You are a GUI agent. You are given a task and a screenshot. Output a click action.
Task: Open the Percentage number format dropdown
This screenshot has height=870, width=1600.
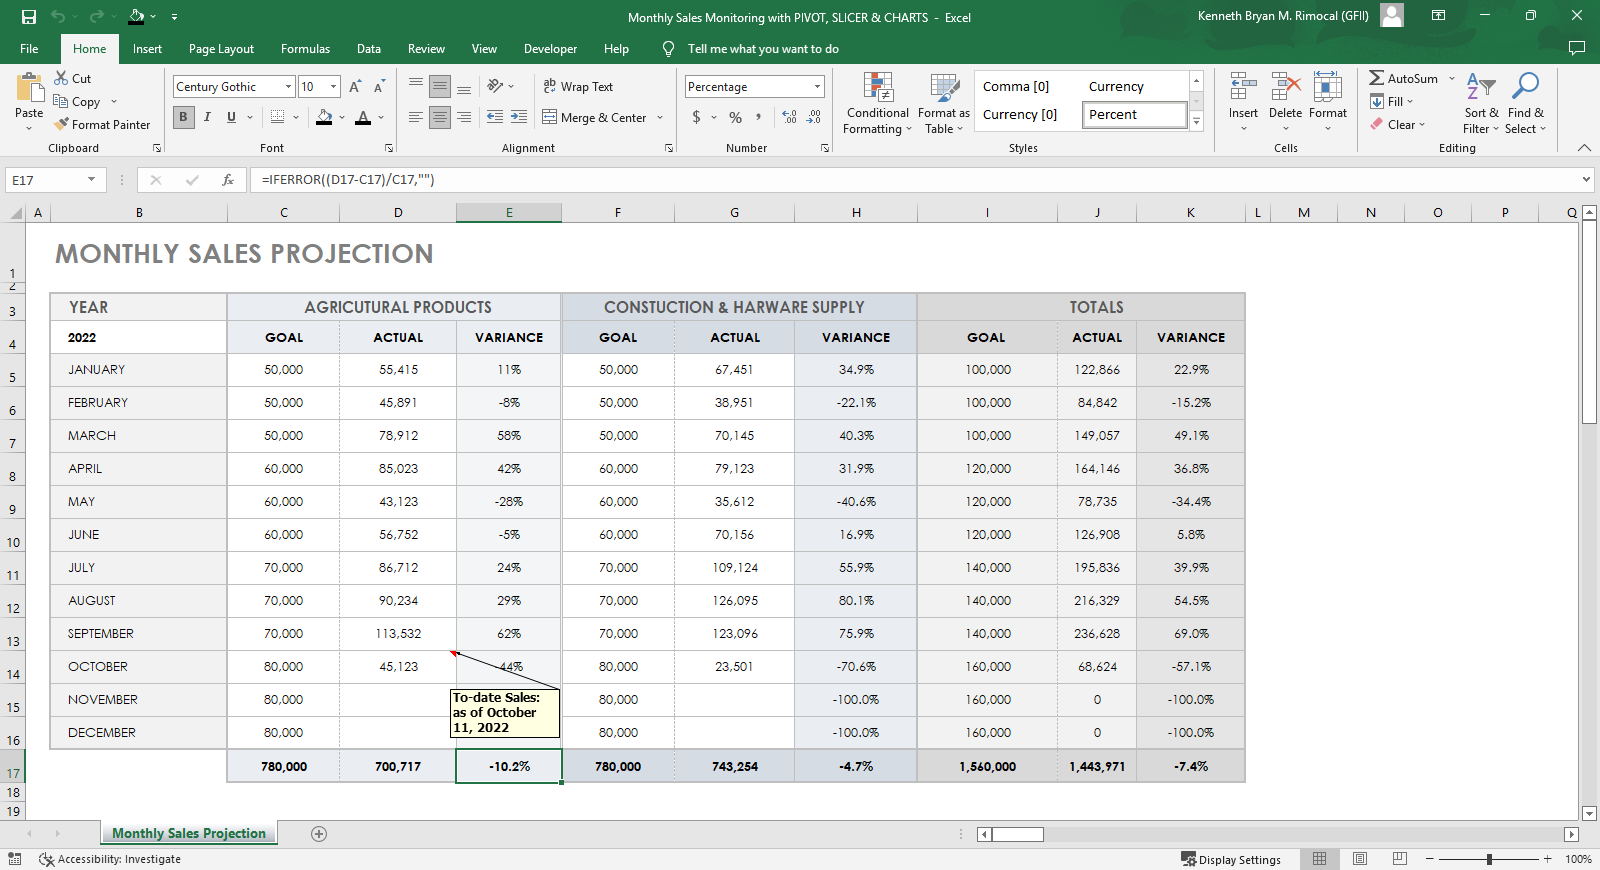817,87
